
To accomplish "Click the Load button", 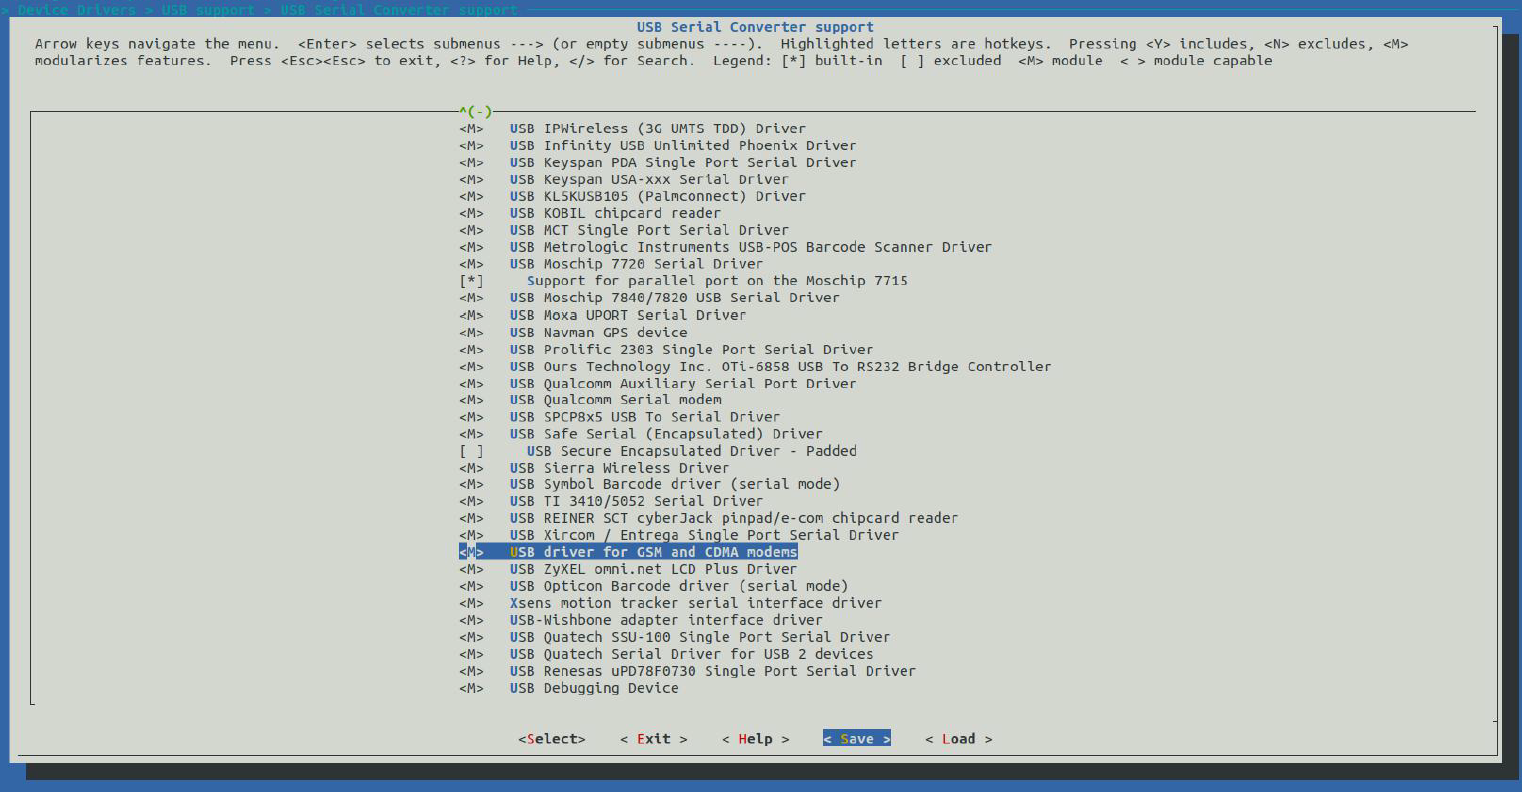I will point(959,739).
